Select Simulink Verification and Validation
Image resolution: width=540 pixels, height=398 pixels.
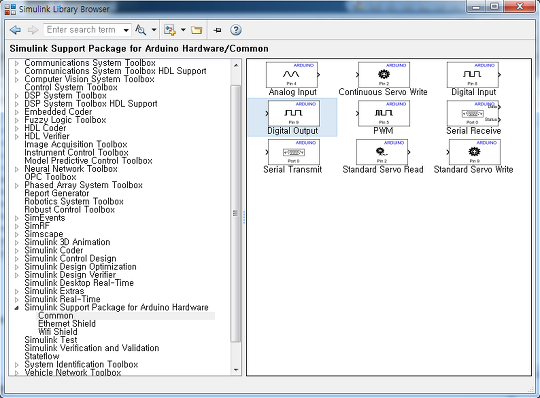92,348
